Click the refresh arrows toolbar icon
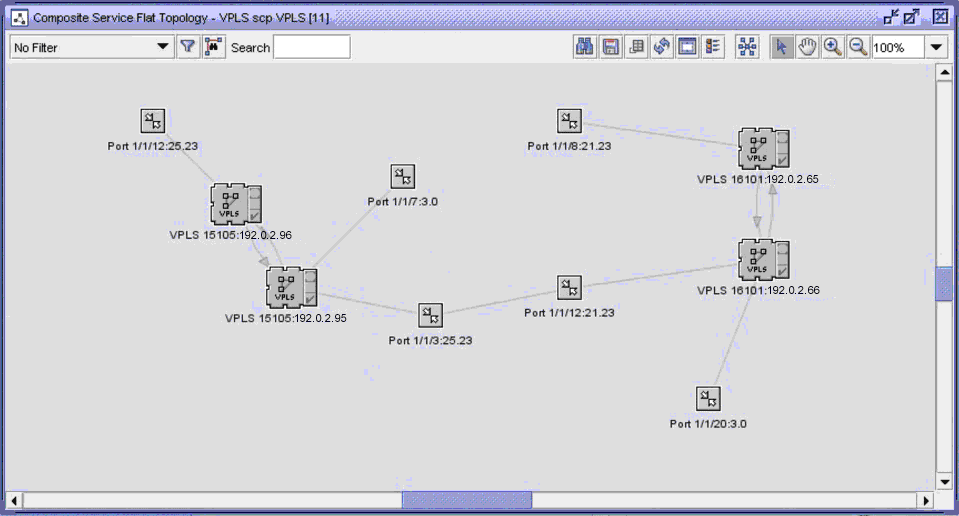Screen dimensions: 959x516 pyautogui.click(x=662, y=47)
